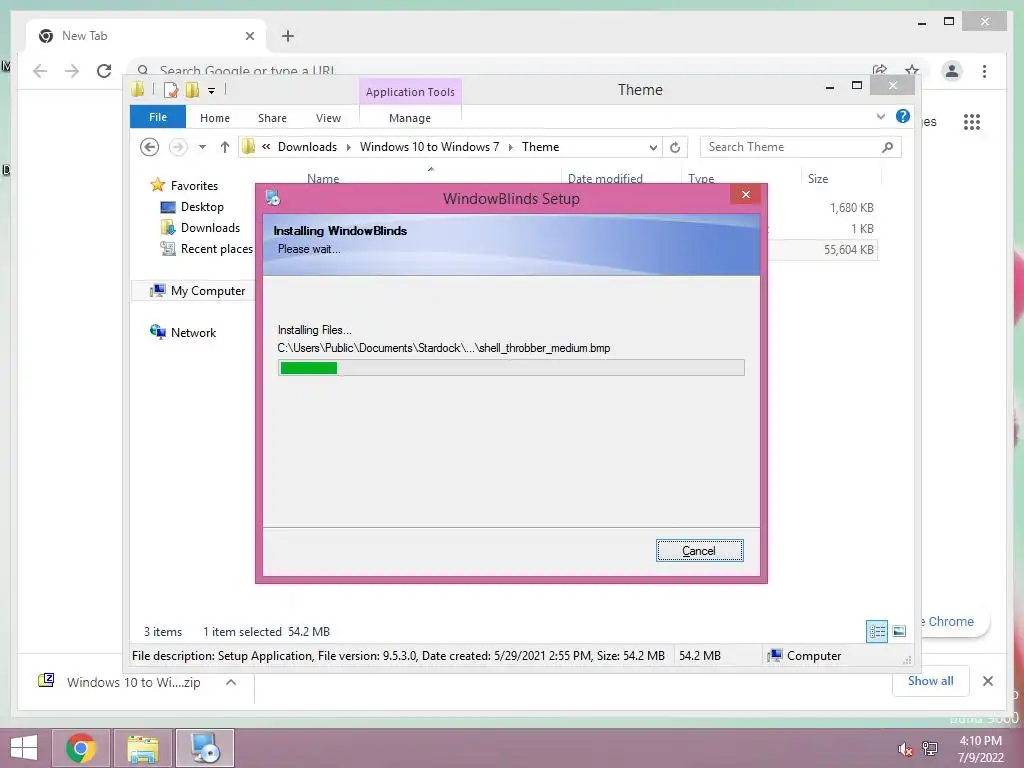Go up one folder level
1024x768 pixels.
coord(225,147)
